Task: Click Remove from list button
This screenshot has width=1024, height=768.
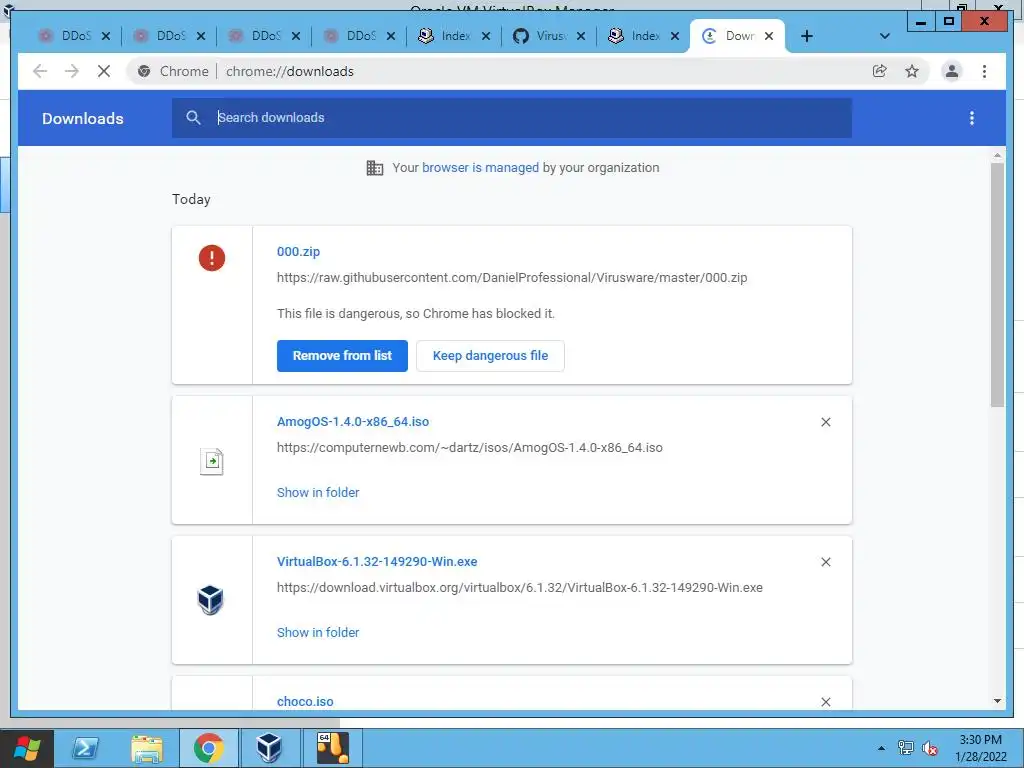Action: [x=342, y=356]
